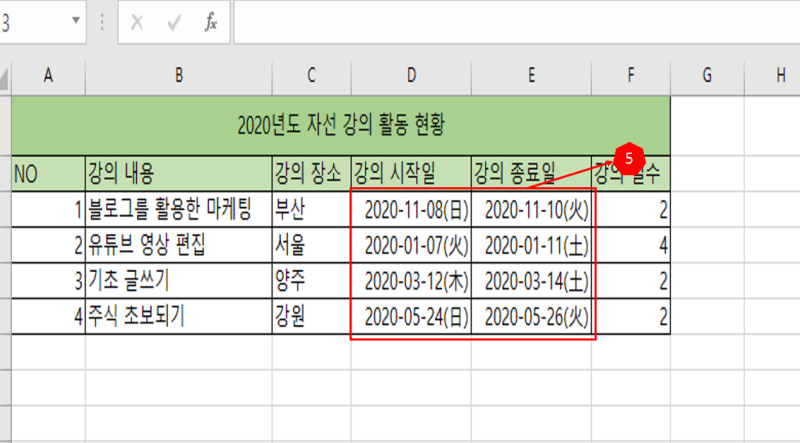Click the 강의 종료일 header cell
800x443 pixels.
coord(531,174)
